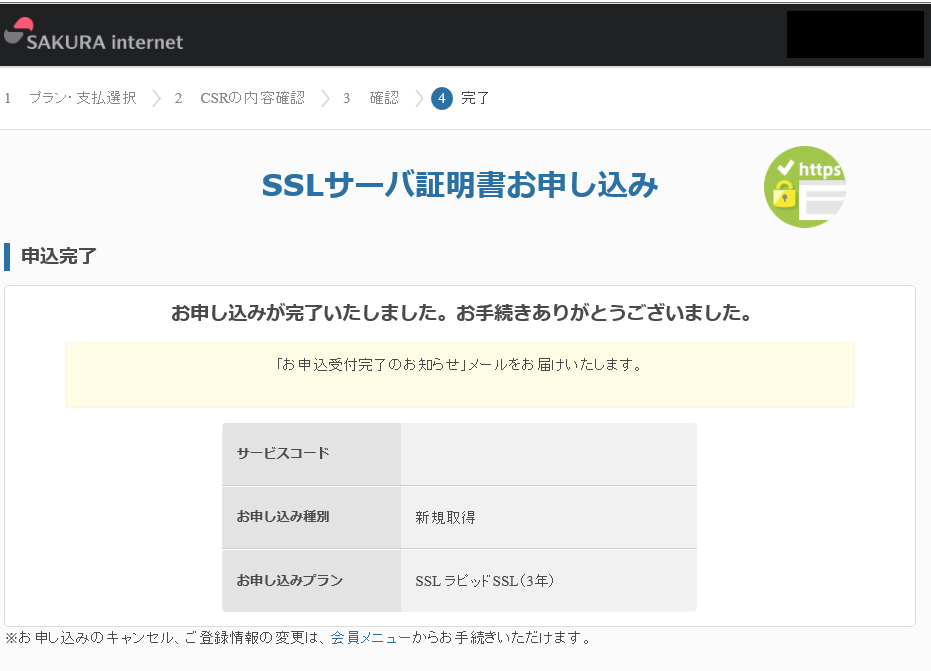Click the https lock badge icon

pyautogui.click(x=805, y=187)
